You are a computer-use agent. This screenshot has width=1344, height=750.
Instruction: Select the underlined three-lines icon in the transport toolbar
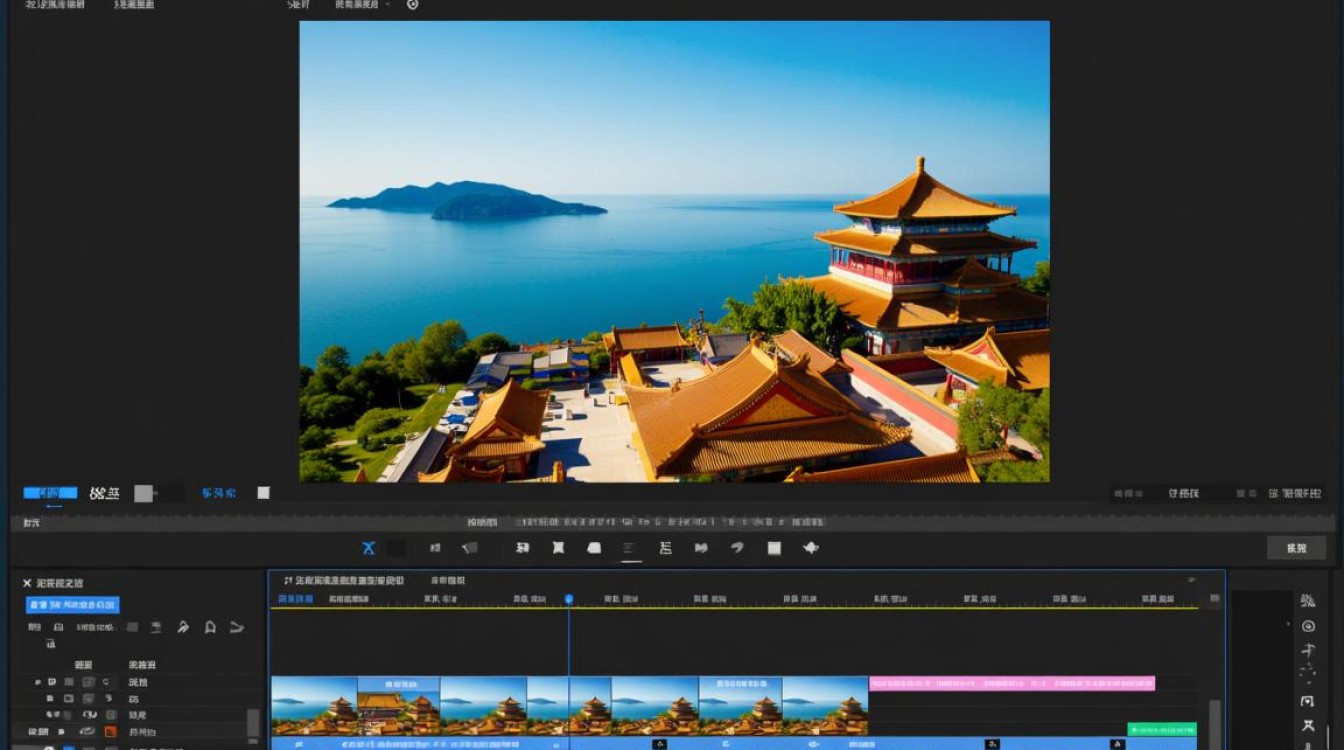pos(629,549)
